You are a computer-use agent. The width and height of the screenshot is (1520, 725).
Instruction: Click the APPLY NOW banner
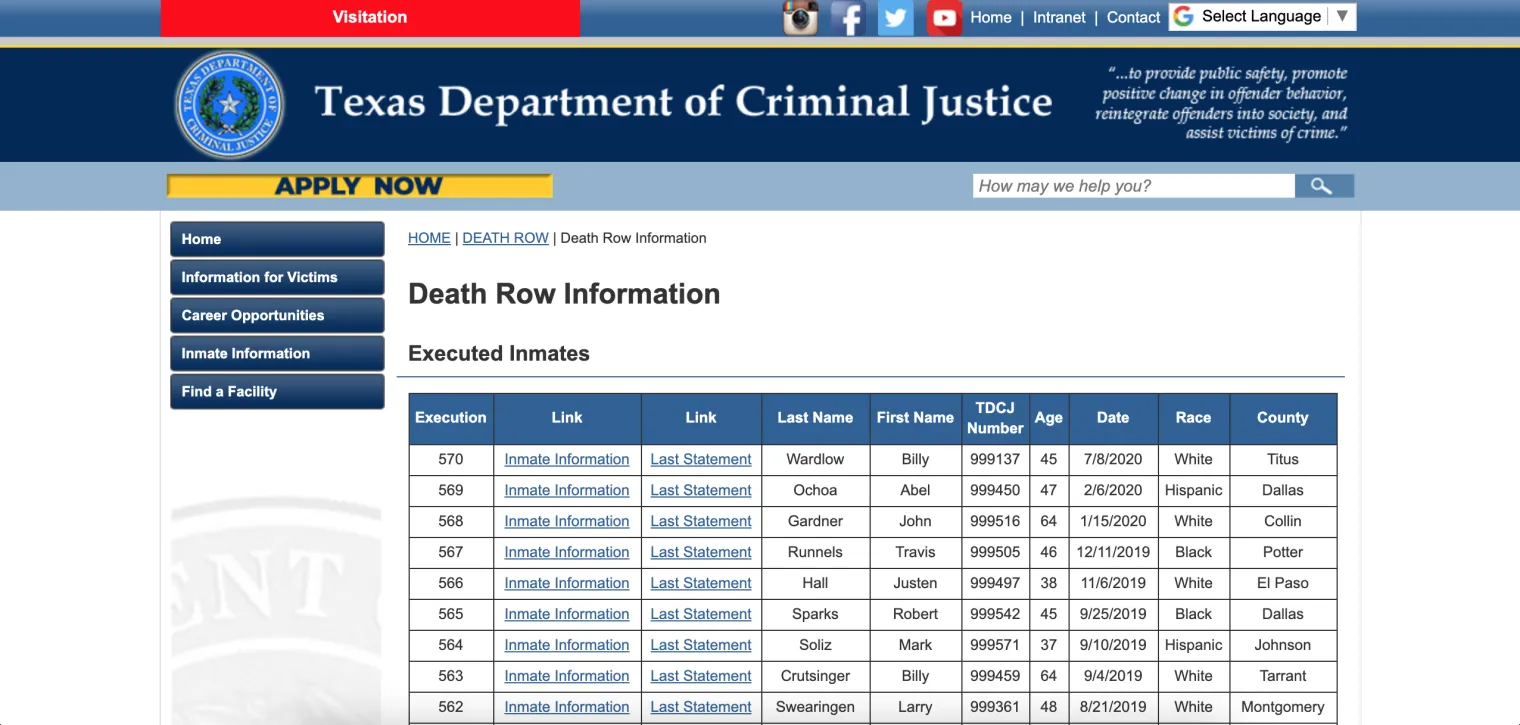[x=359, y=186]
